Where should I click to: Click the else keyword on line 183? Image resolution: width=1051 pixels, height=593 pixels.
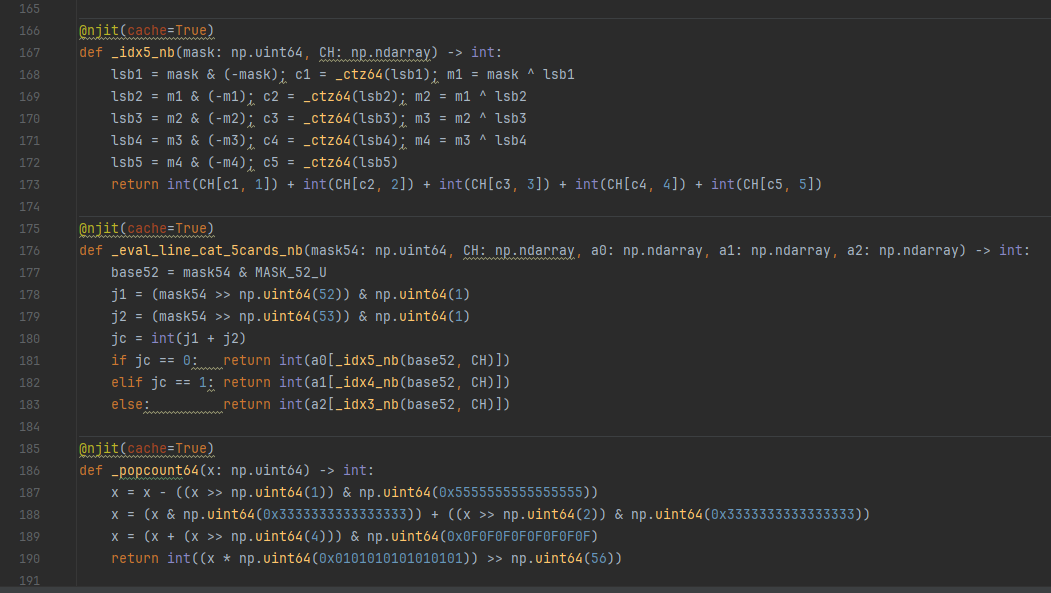pyautogui.click(x=127, y=405)
